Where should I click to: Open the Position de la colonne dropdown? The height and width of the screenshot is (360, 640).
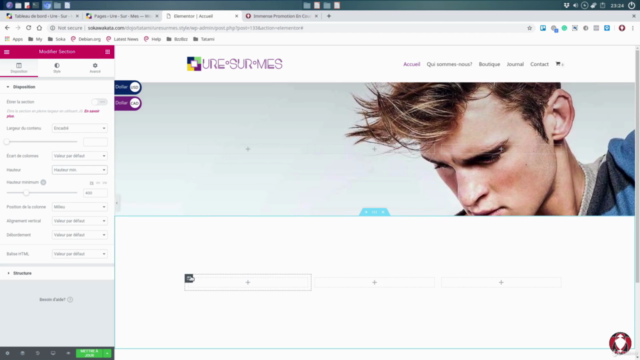[x=80, y=207]
